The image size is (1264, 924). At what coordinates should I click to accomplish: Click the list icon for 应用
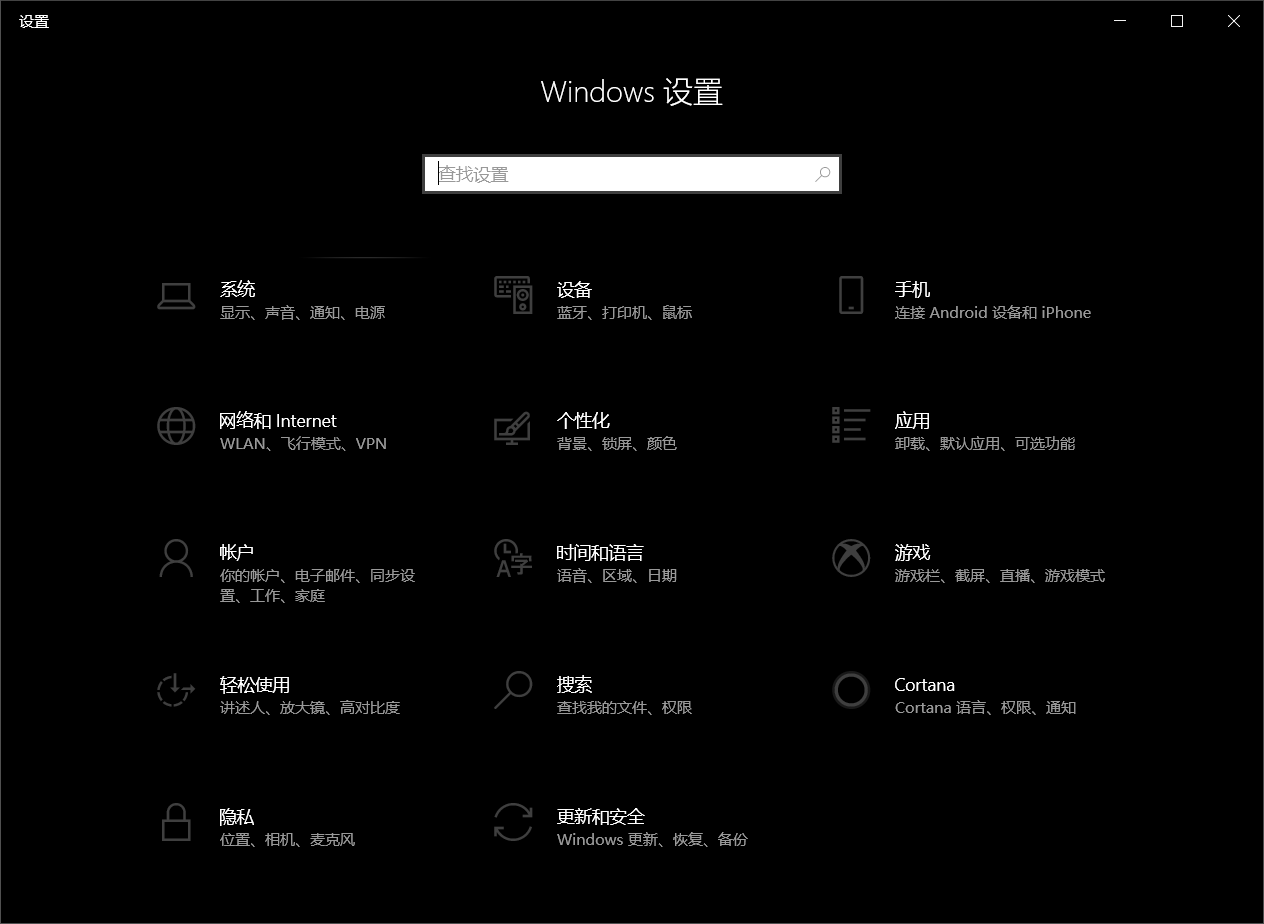850,425
